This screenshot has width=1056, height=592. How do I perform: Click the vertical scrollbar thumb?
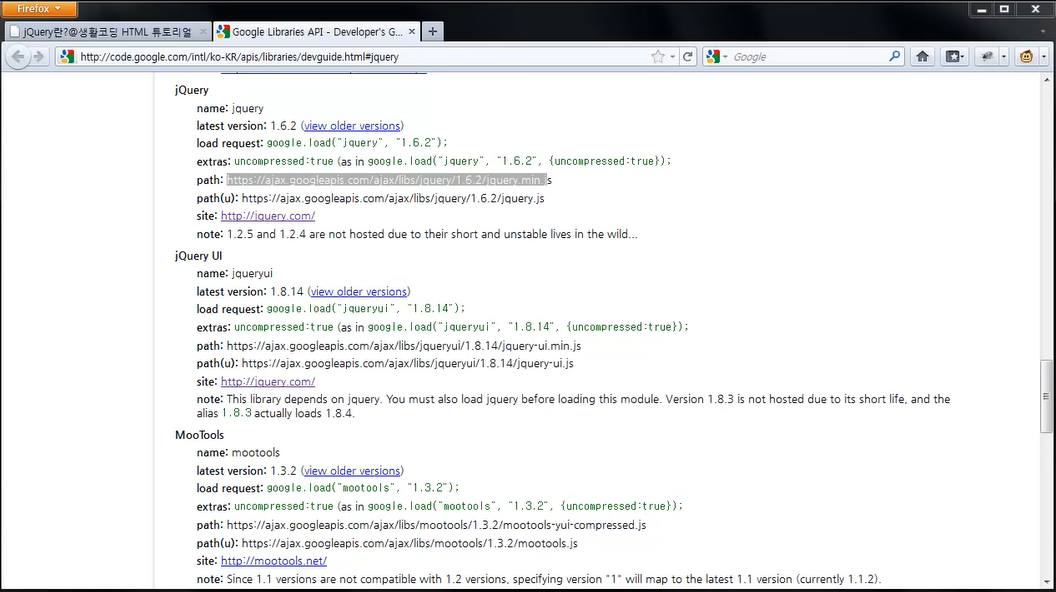coord(1046,396)
